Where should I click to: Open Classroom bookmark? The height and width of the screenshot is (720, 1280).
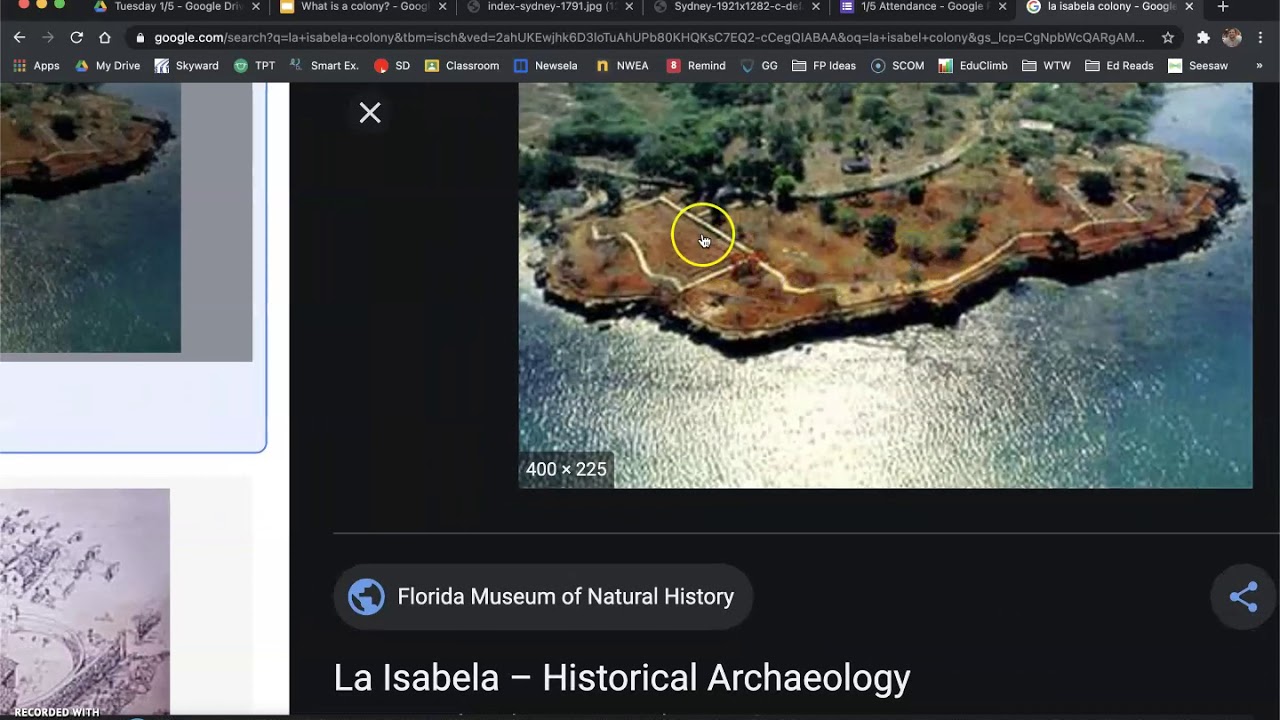click(x=462, y=66)
